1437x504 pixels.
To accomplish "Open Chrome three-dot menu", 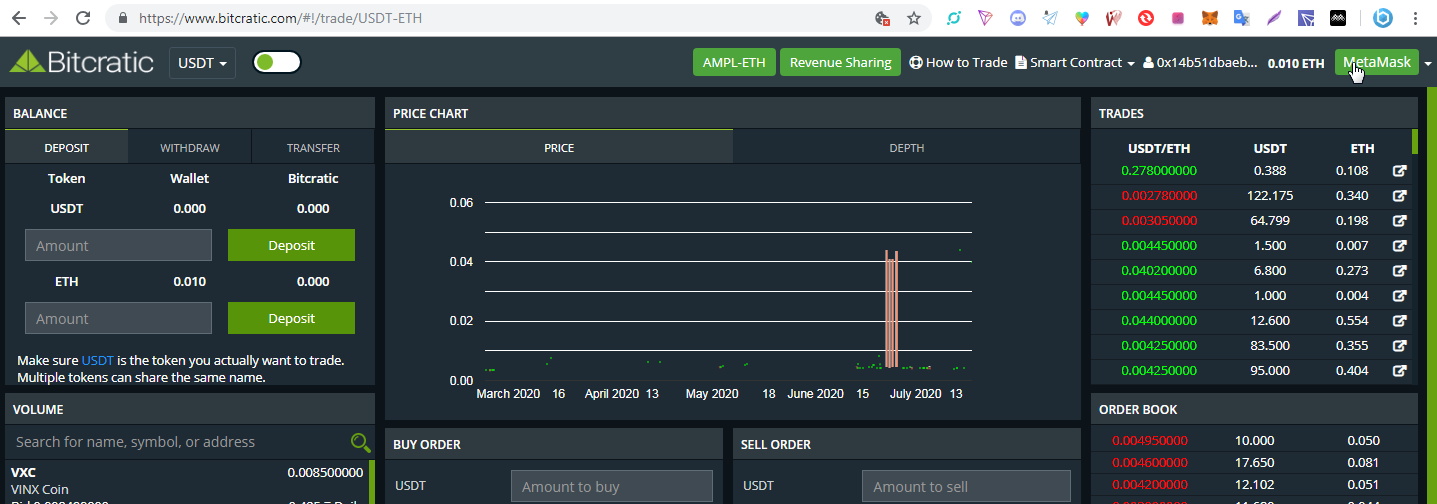I will tap(1416, 18).
